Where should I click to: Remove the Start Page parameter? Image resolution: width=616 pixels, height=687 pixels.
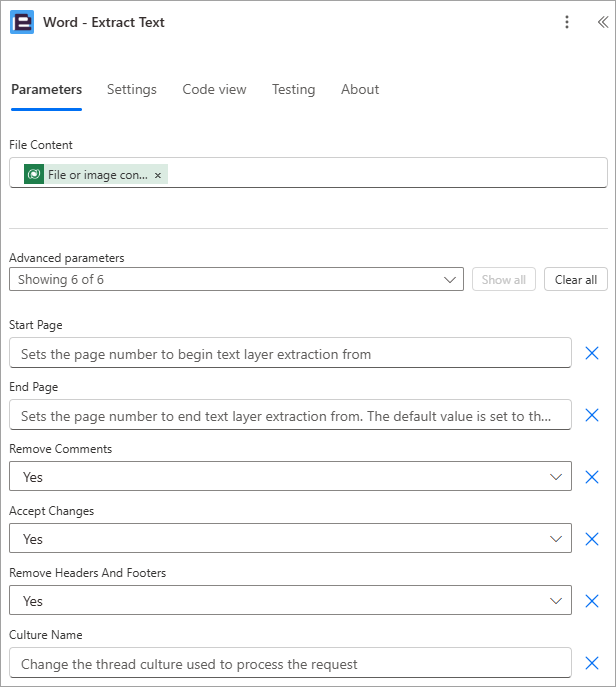tap(592, 353)
